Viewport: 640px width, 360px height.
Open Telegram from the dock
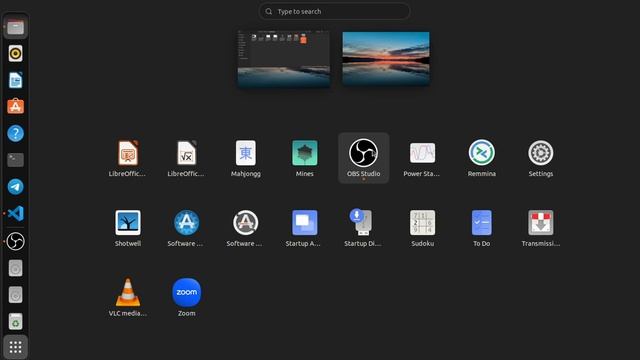click(16, 187)
